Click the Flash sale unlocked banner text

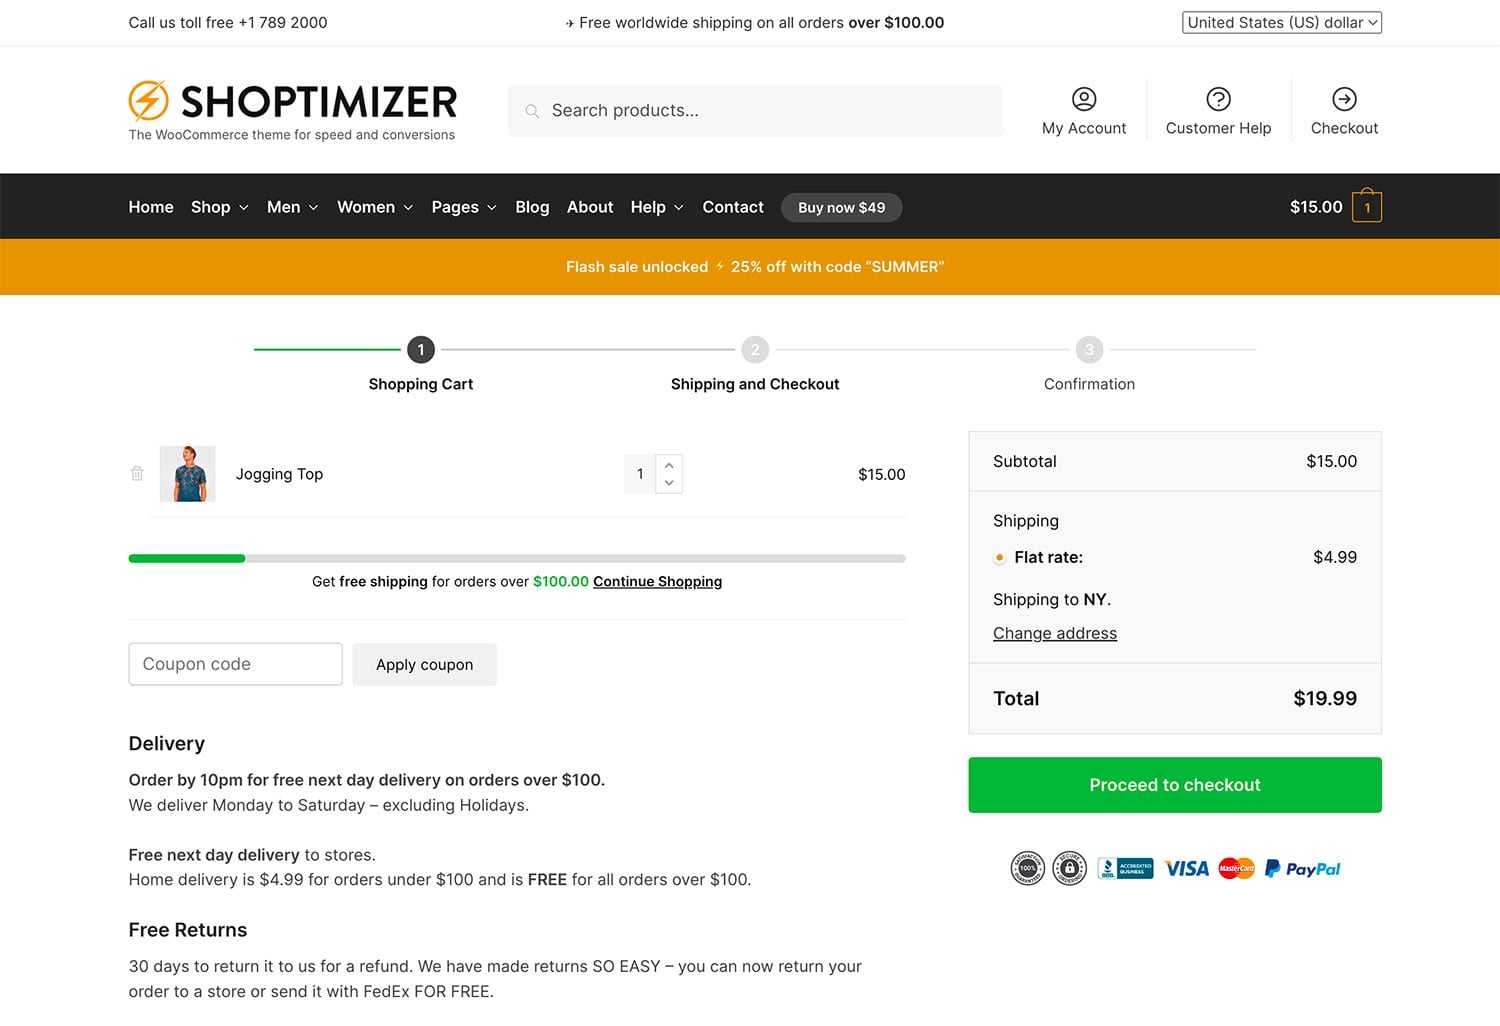click(x=637, y=267)
